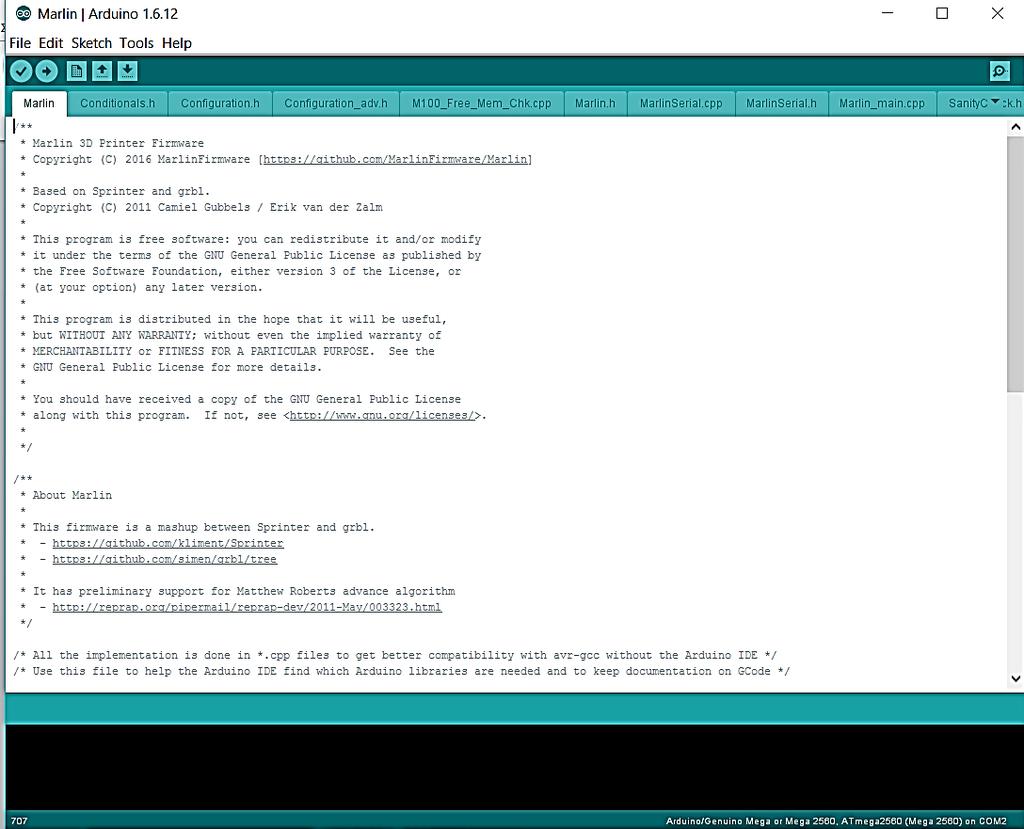Minimize the Arduino window
The image size is (1024, 829).
(887, 13)
